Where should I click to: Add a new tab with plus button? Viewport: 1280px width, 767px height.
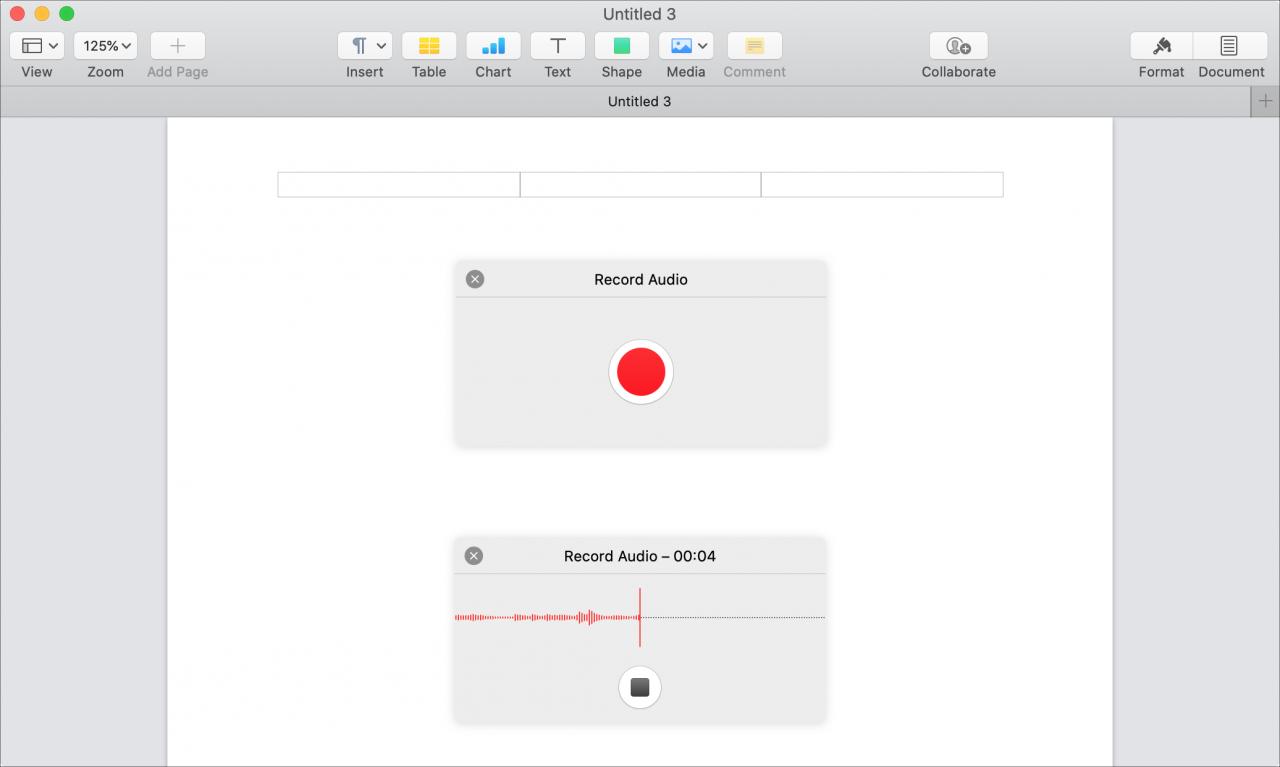coord(1265,101)
